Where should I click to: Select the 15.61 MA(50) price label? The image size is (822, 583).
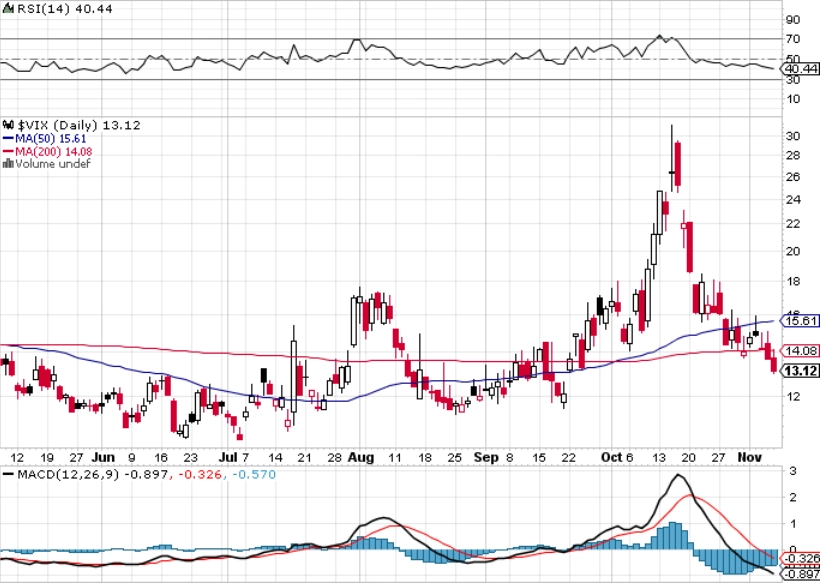pos(800,320)
